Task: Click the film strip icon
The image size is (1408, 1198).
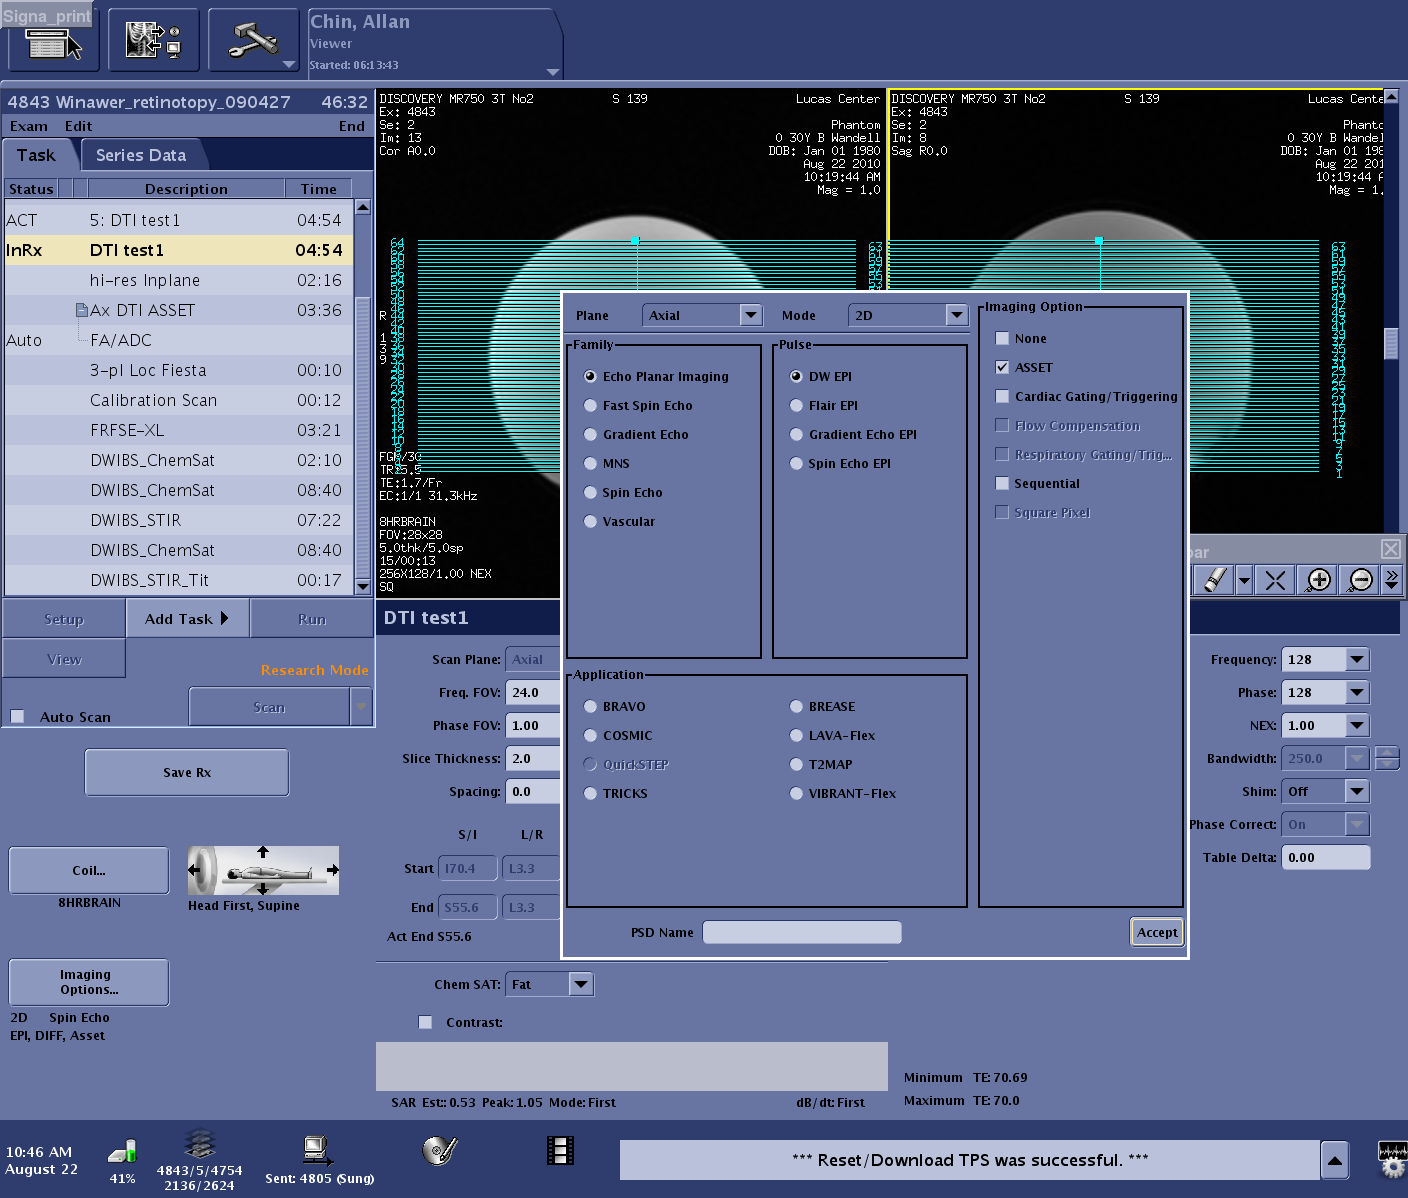Action: click(560, 1151)
